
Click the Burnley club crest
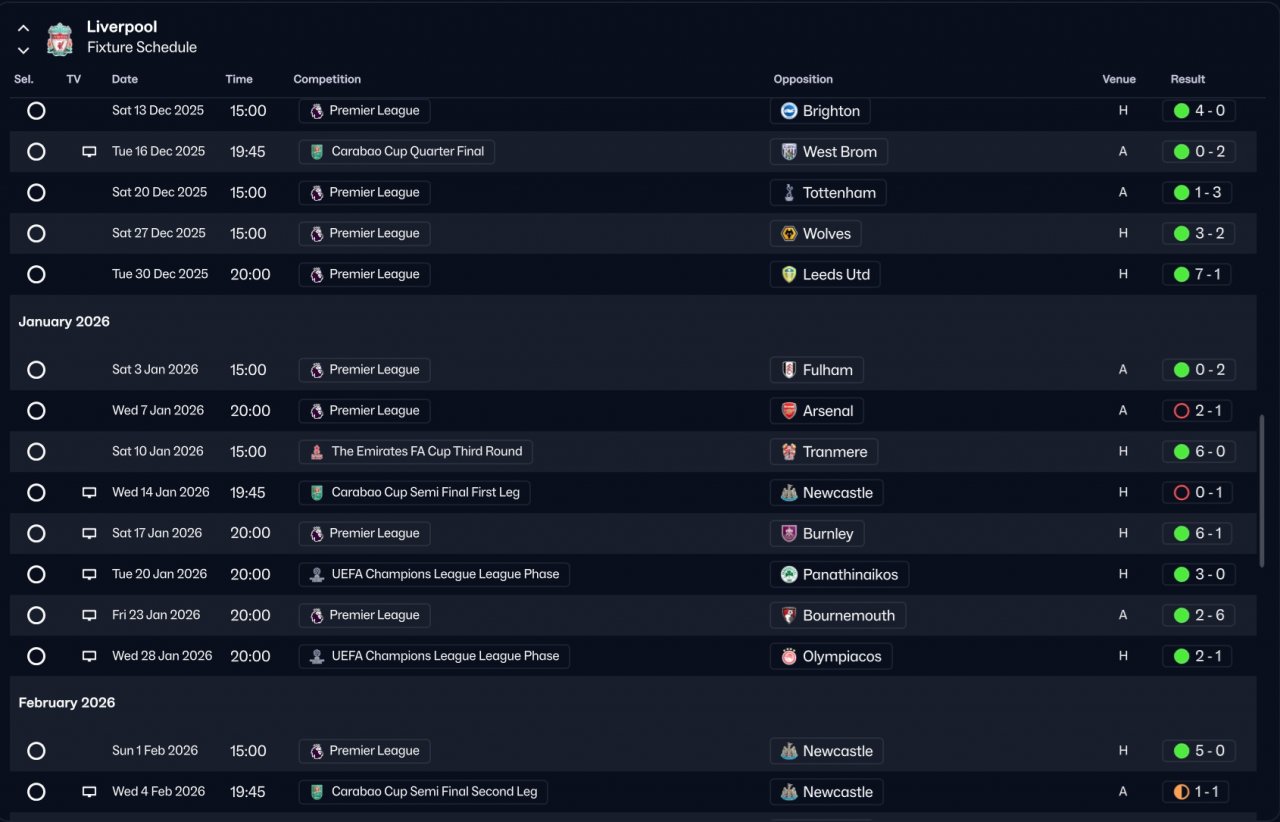pos(789,534)
